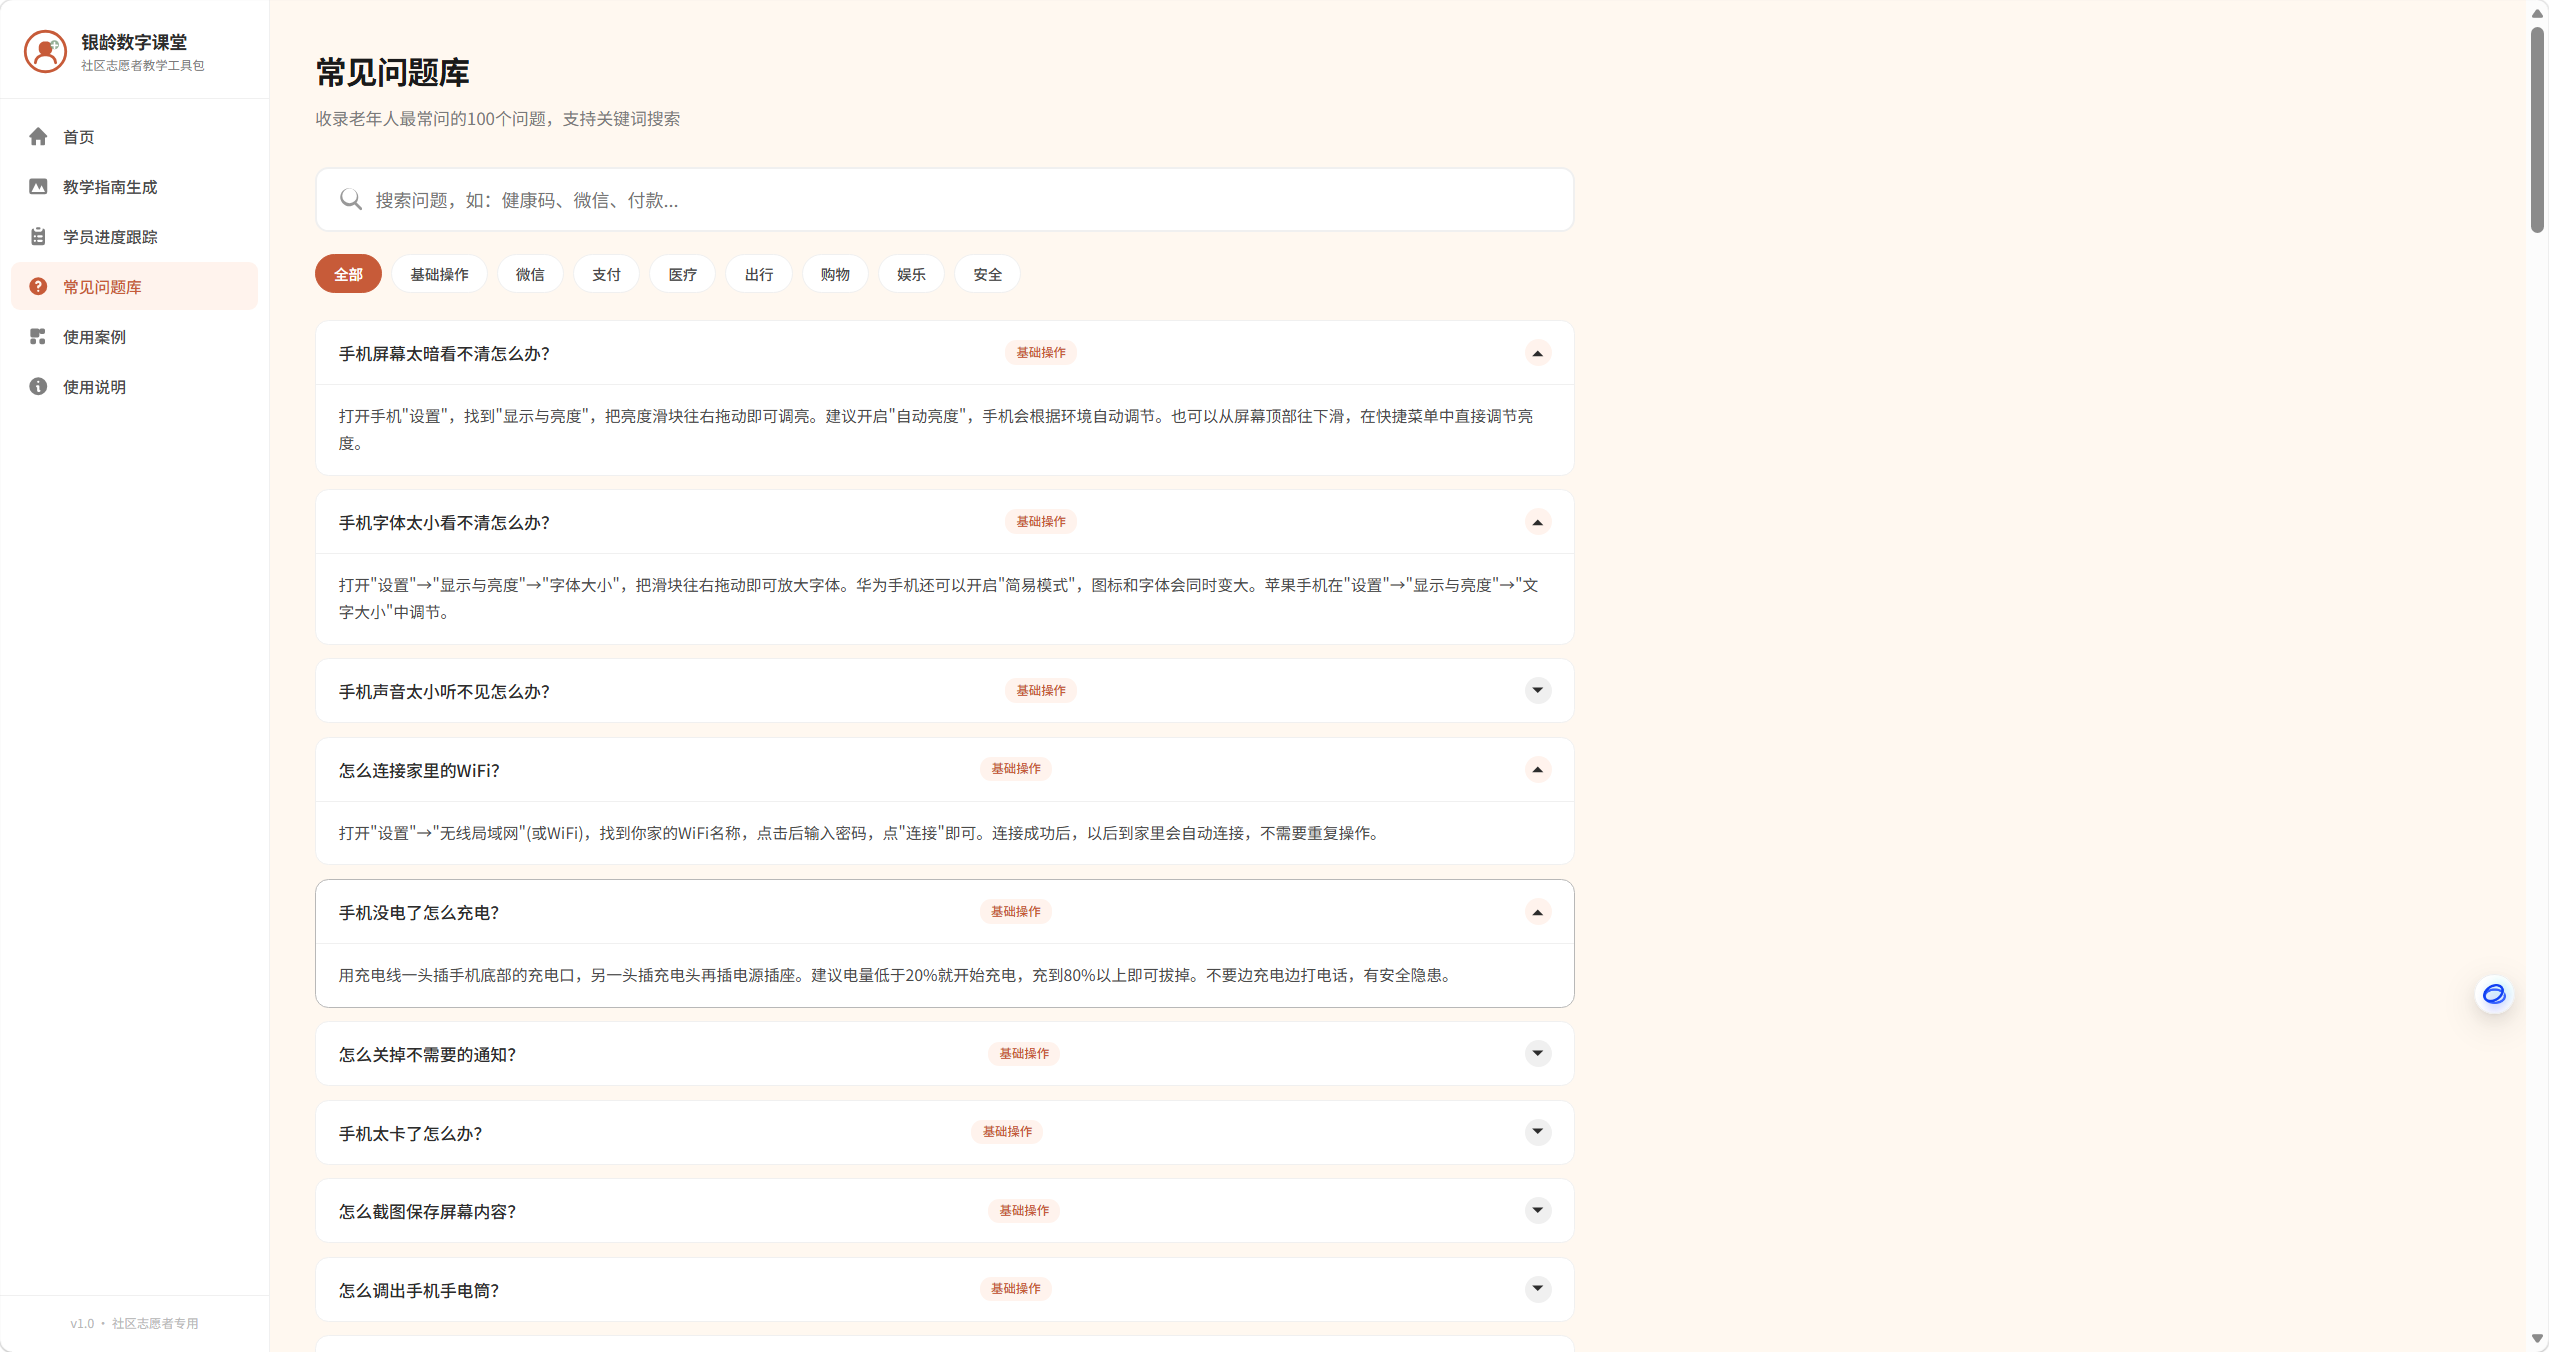Screen dimensions: 2549x1352
Task: Click the clipboard icon beside 学员进度跟踪
Action: coord(38,237)
